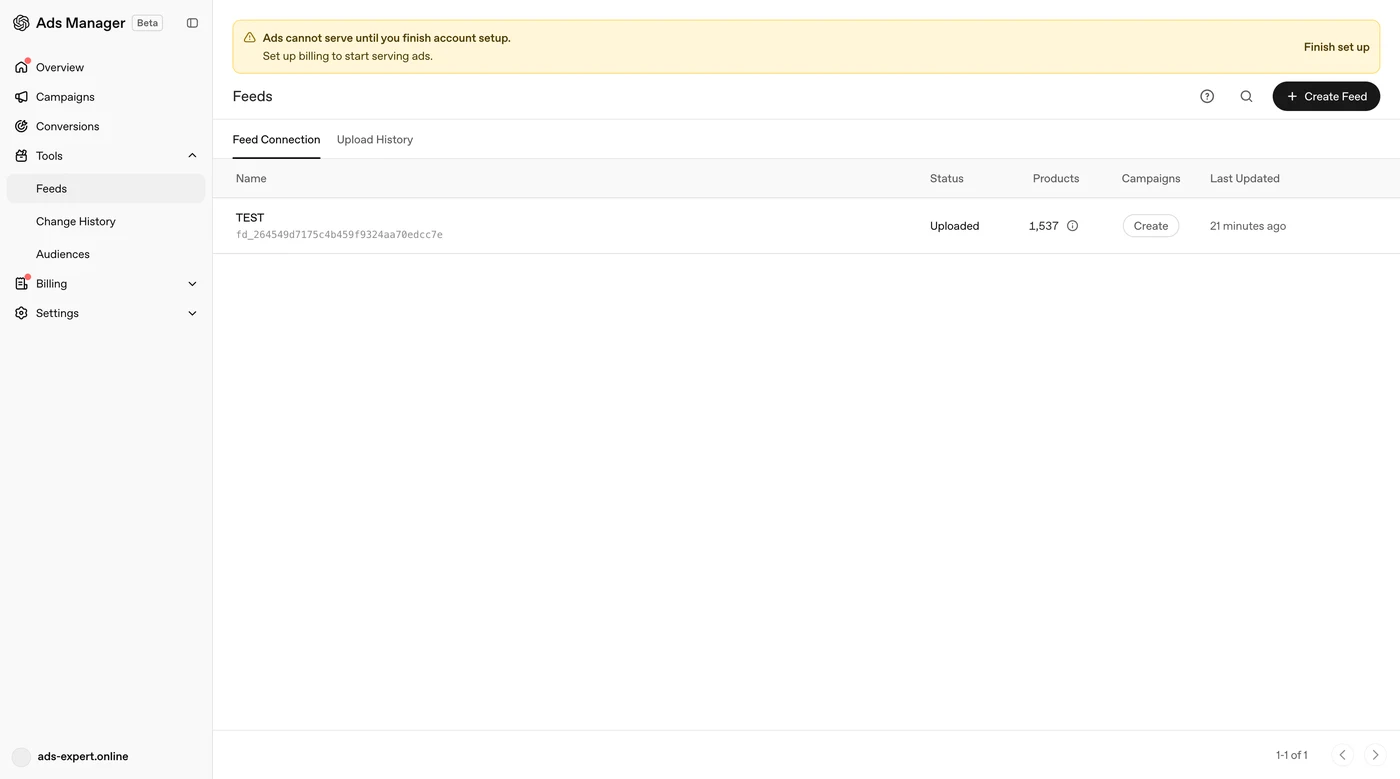Click the Create Feed button
This screenshot has height=779, width=1400.
coord(1326,96)
